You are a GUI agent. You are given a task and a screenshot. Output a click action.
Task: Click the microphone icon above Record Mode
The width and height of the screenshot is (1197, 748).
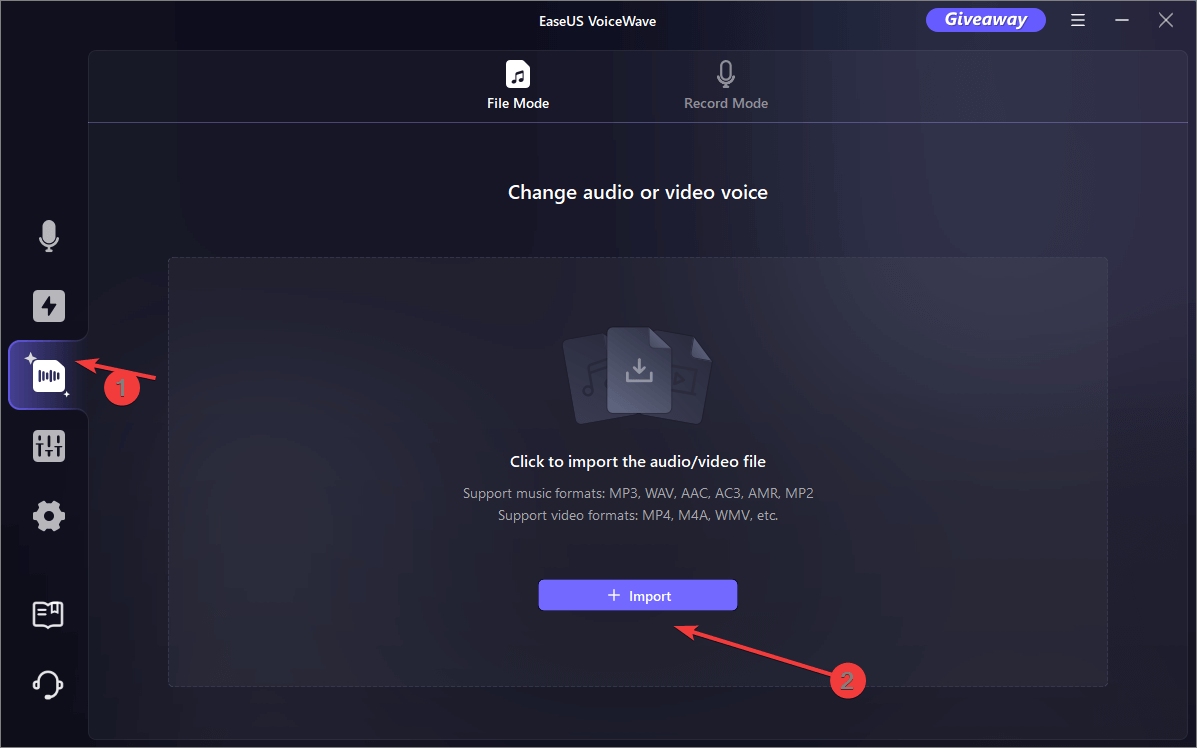coord(725,72)
